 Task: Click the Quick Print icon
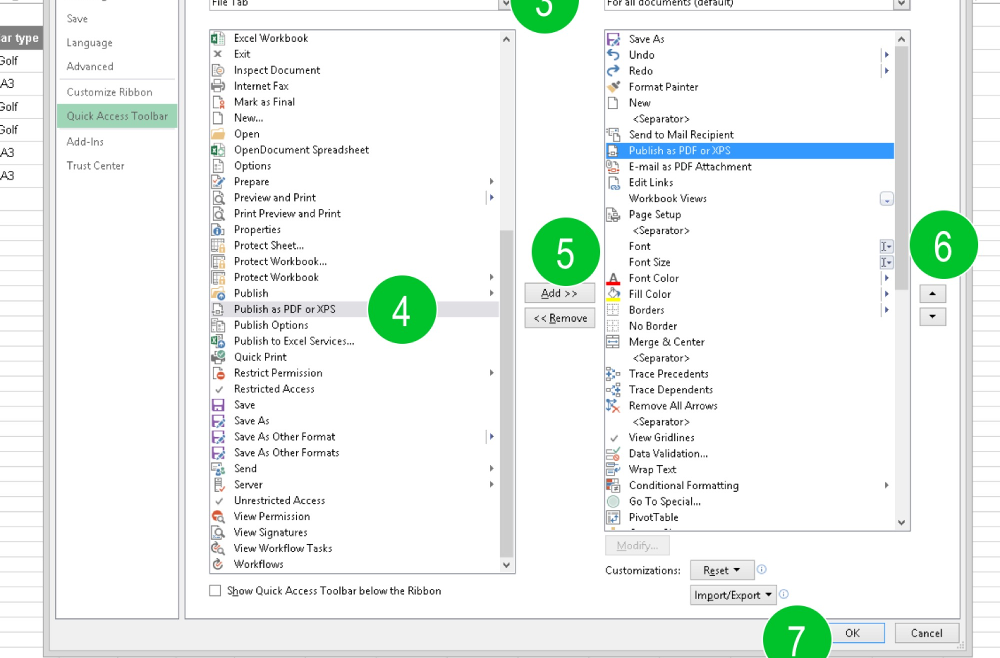click(x=218, y=357)
